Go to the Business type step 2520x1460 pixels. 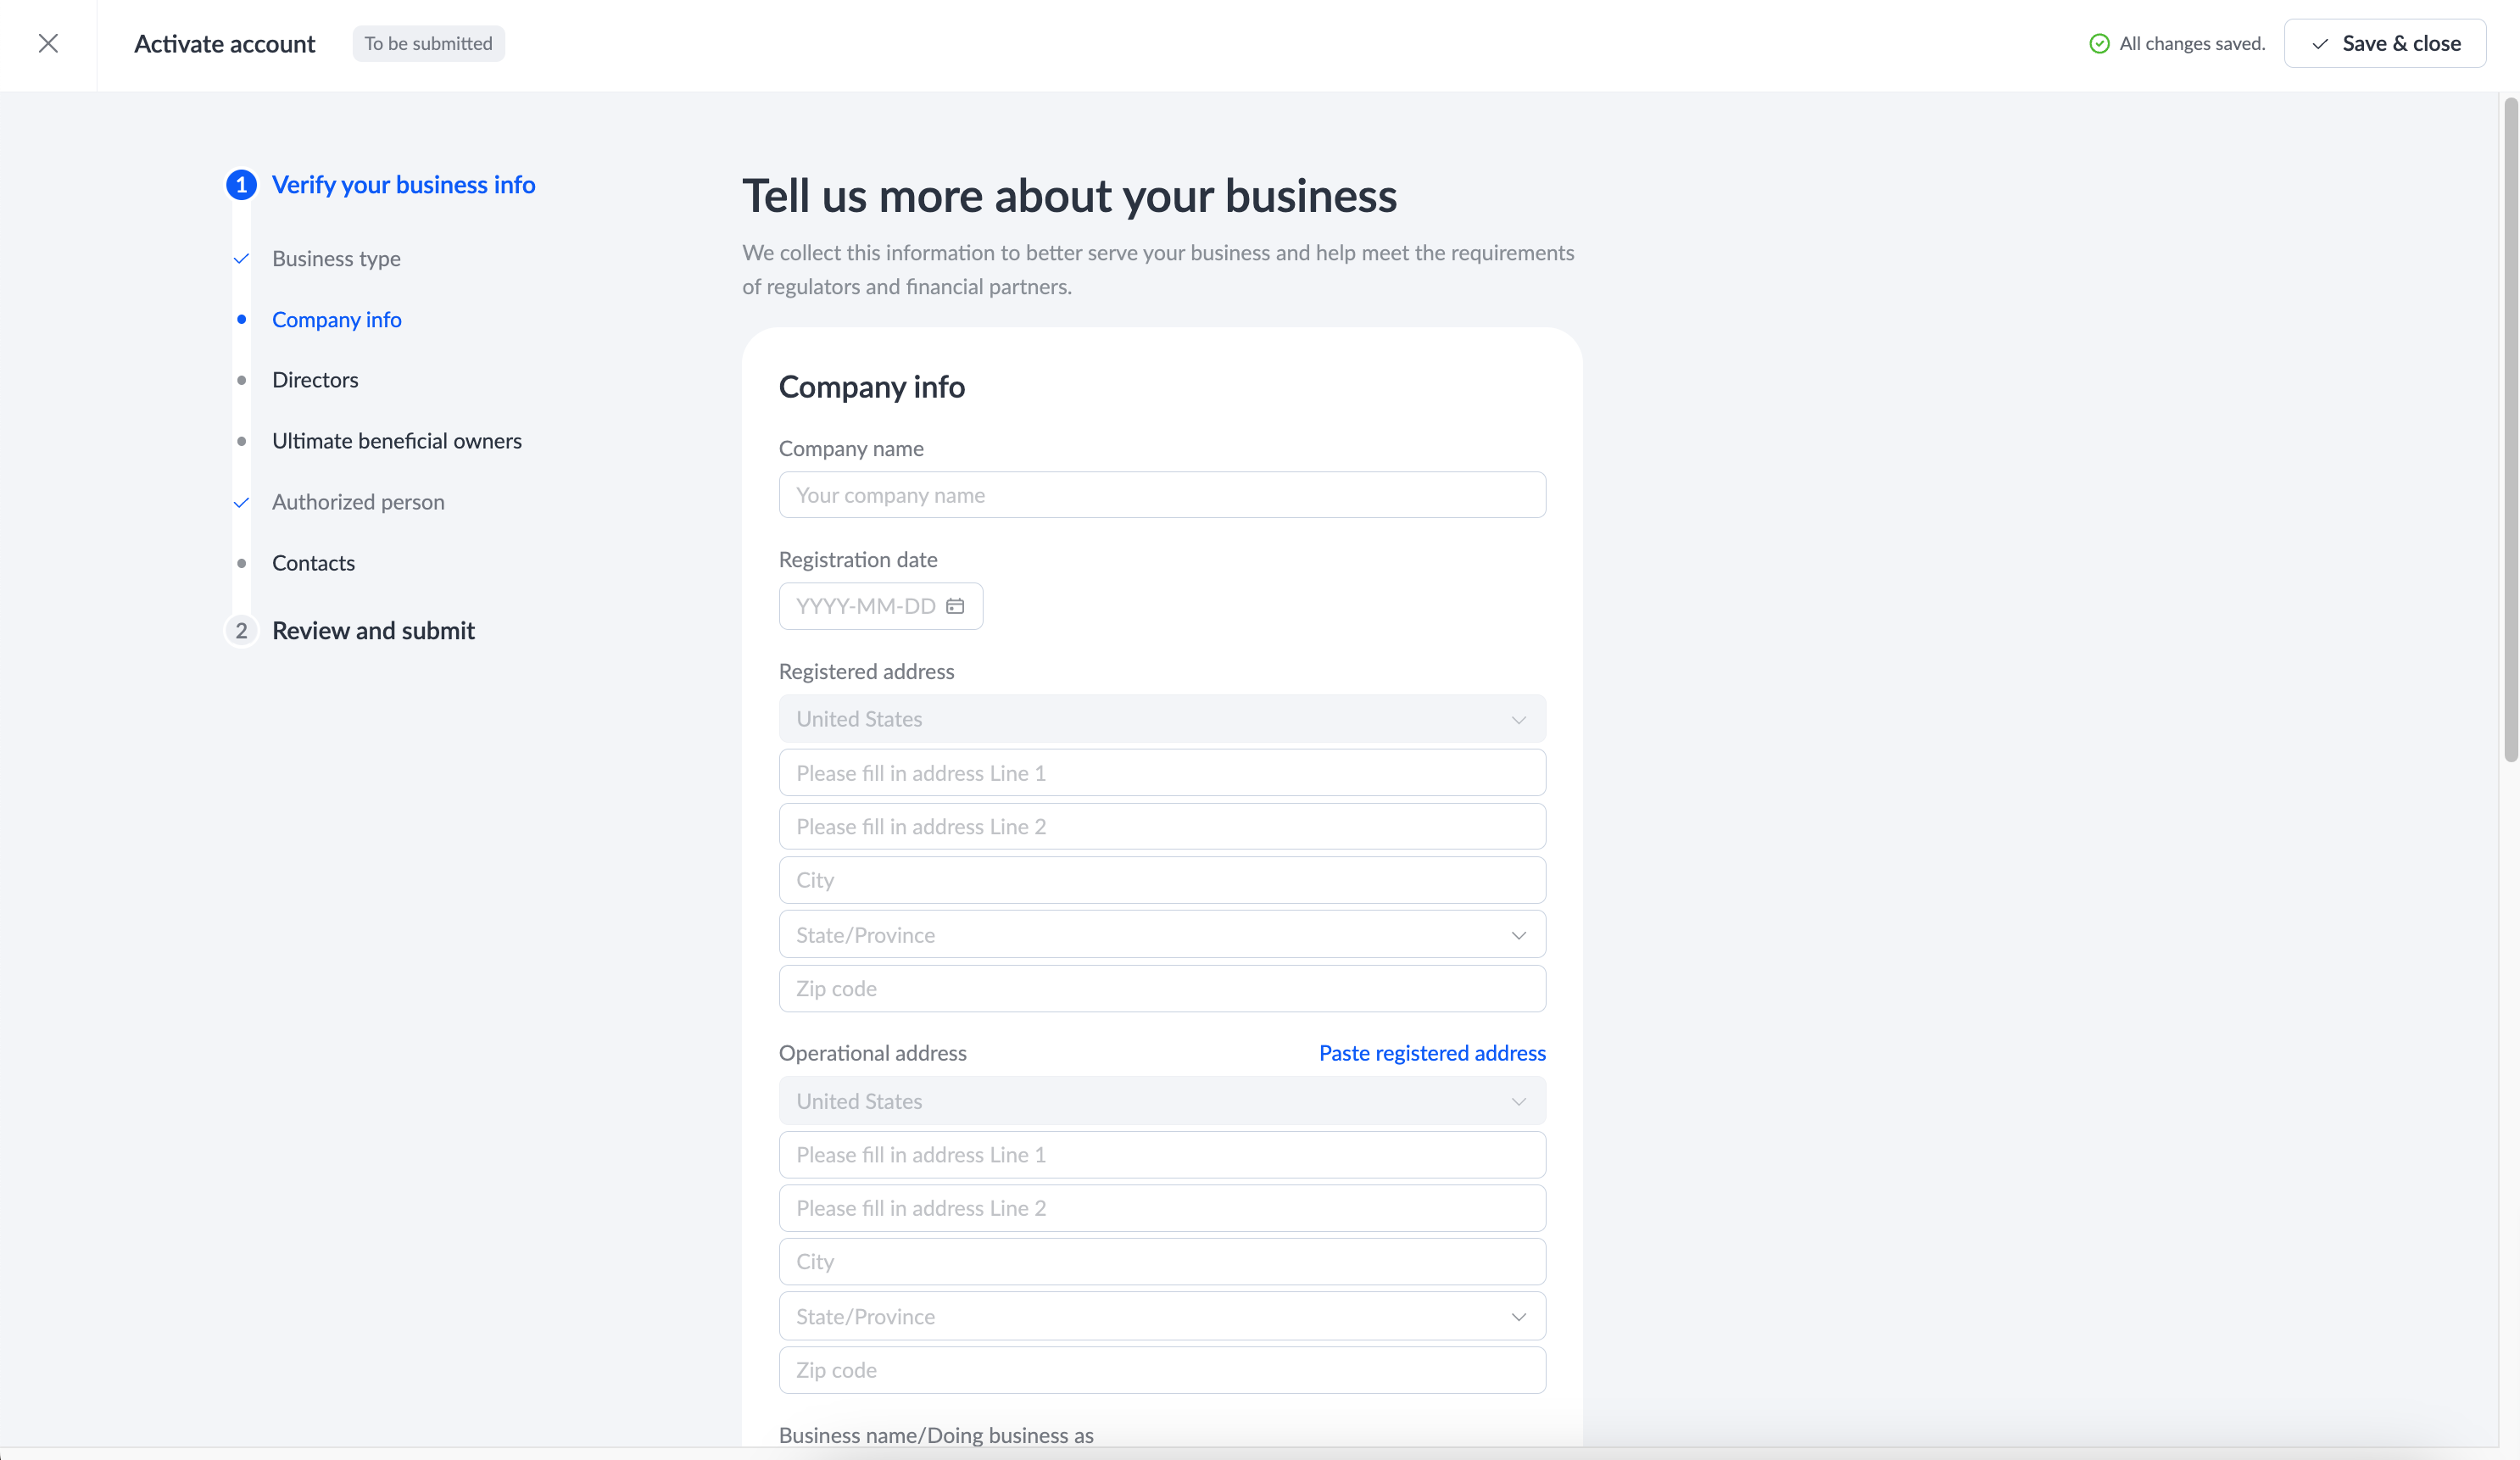[336, 259]
